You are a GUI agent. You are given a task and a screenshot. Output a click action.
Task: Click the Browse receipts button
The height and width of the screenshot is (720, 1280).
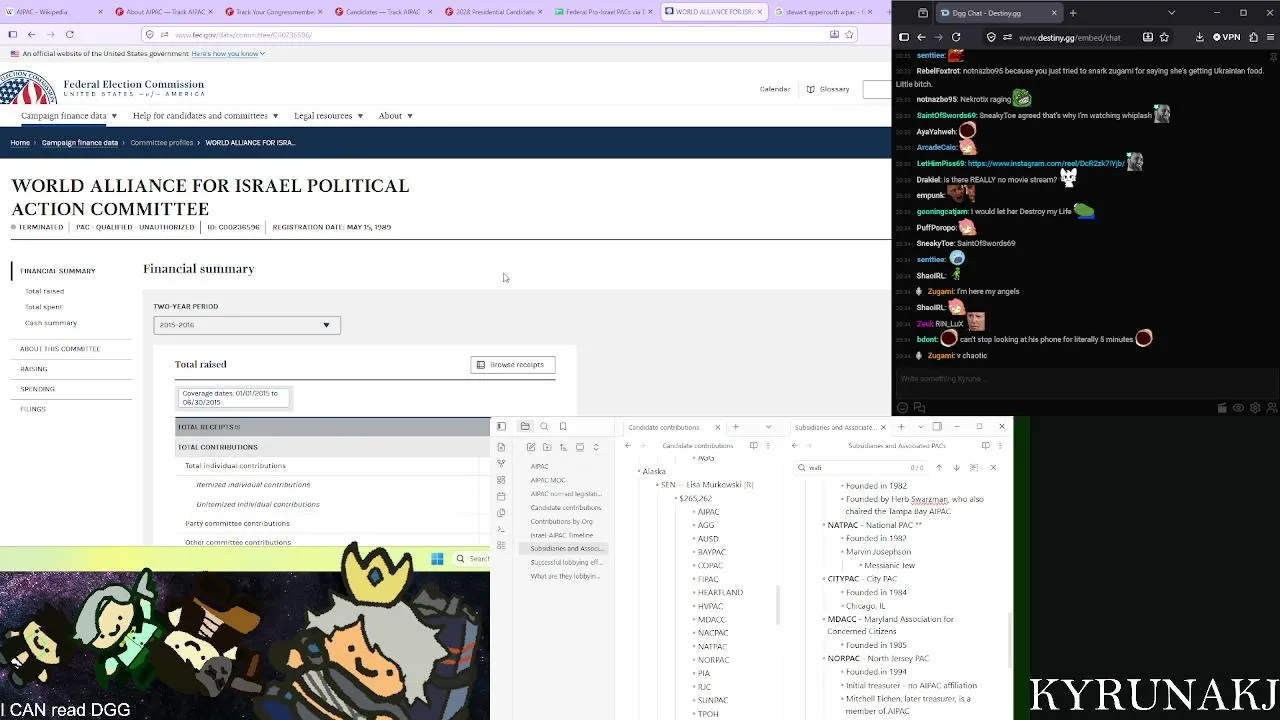(513, 365)
